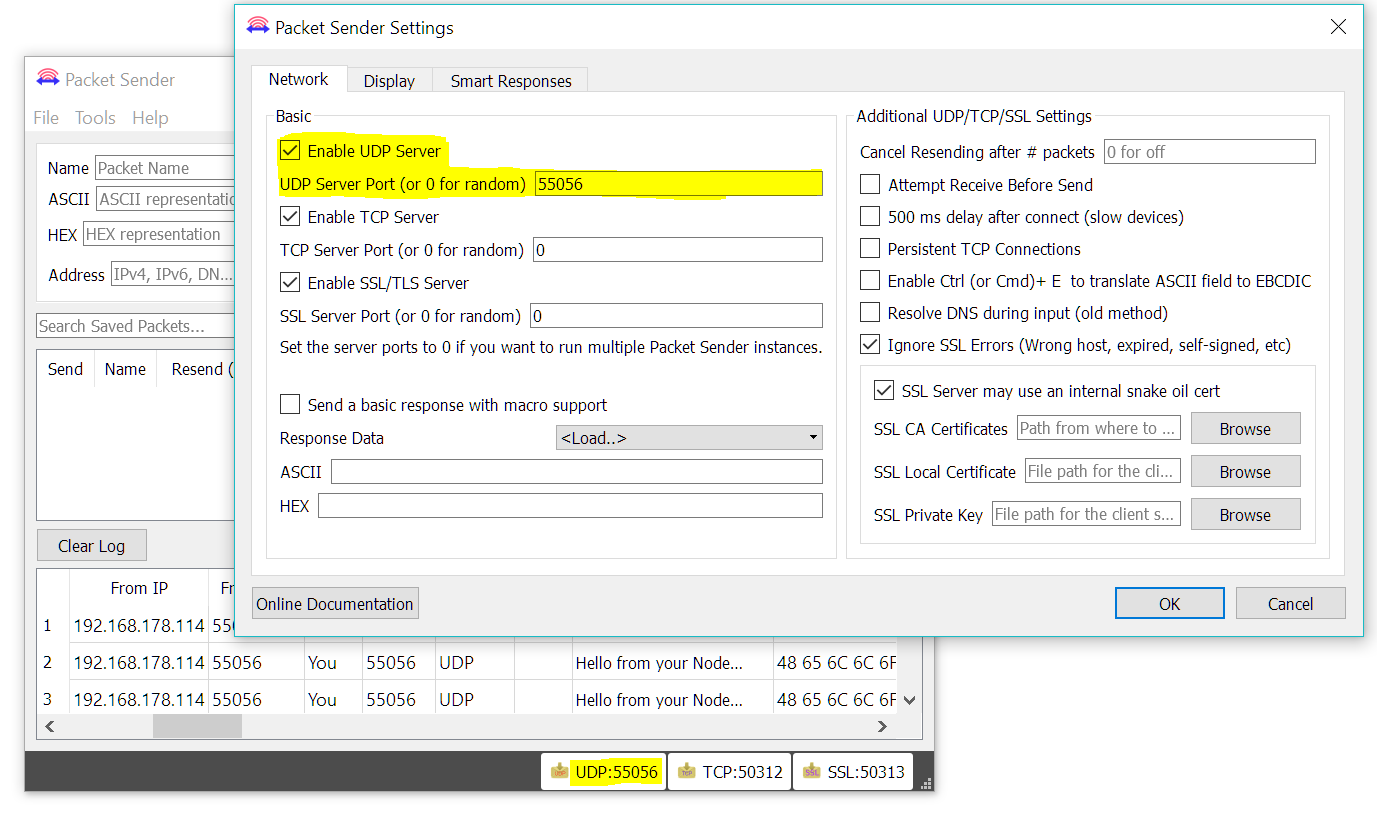1377x834 pixels.
Task: Open the Tools menu in Packet Sender
Action: (95, 118)
